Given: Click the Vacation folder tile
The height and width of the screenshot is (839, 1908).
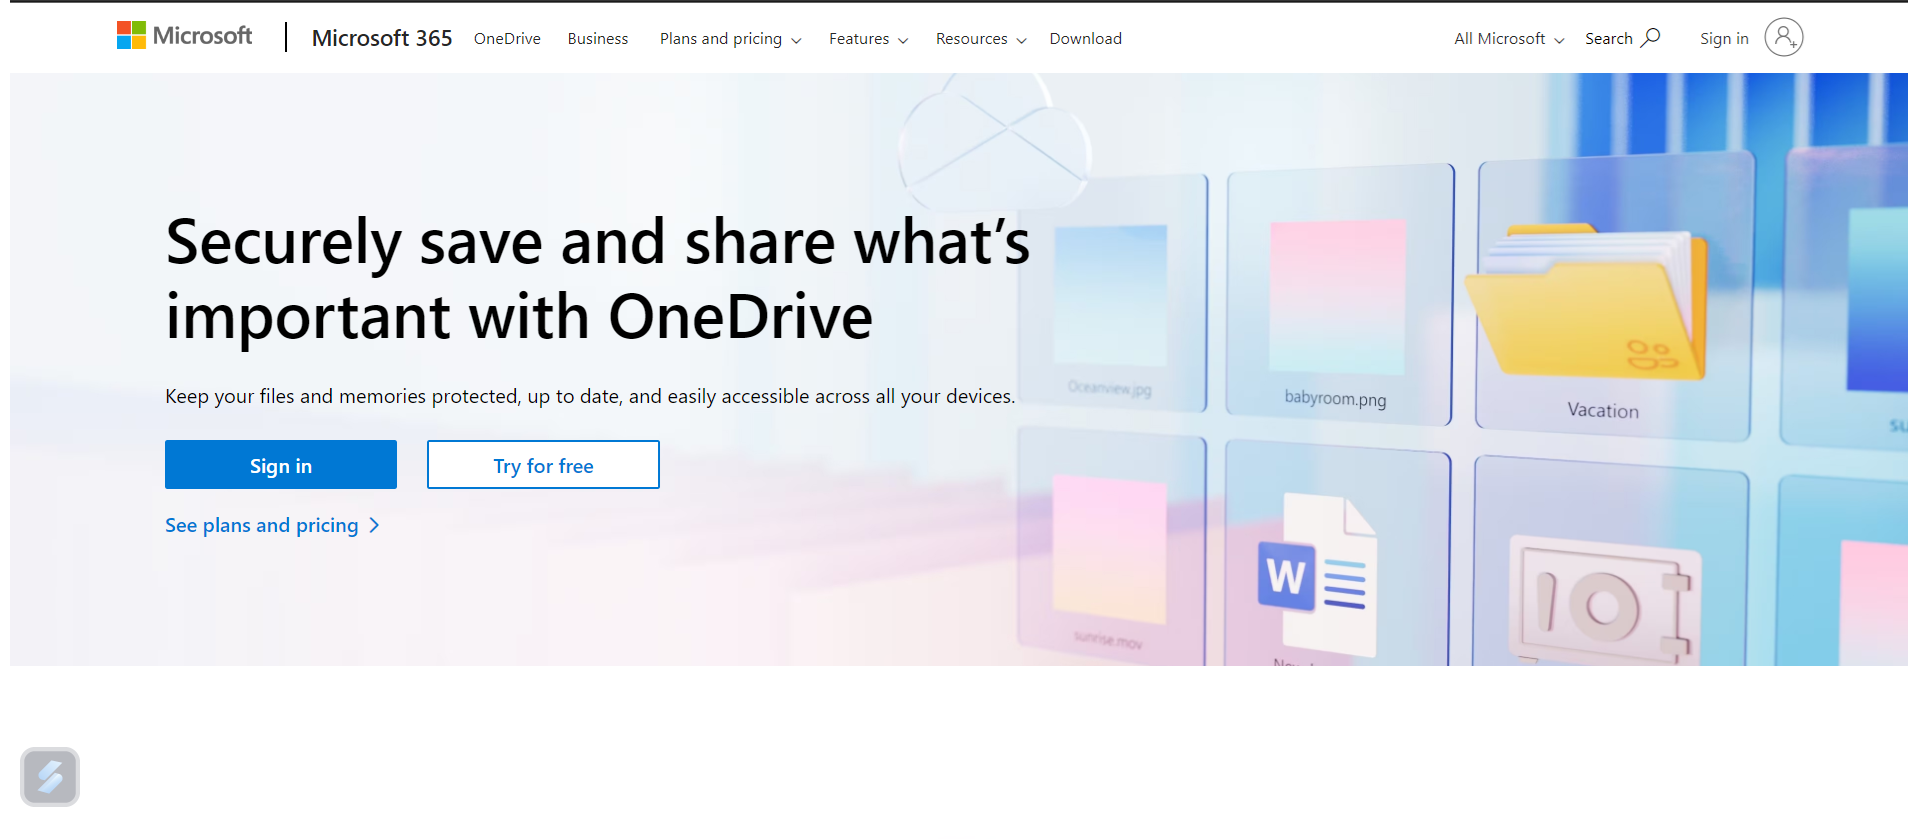Looking at the screenshot, I should pyautogui.click(x=1613, y=295).
